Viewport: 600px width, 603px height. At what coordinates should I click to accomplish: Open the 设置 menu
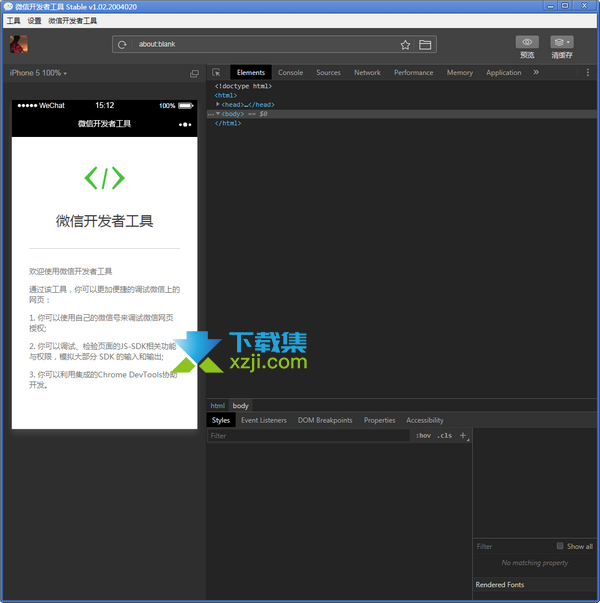coord(34,21)
